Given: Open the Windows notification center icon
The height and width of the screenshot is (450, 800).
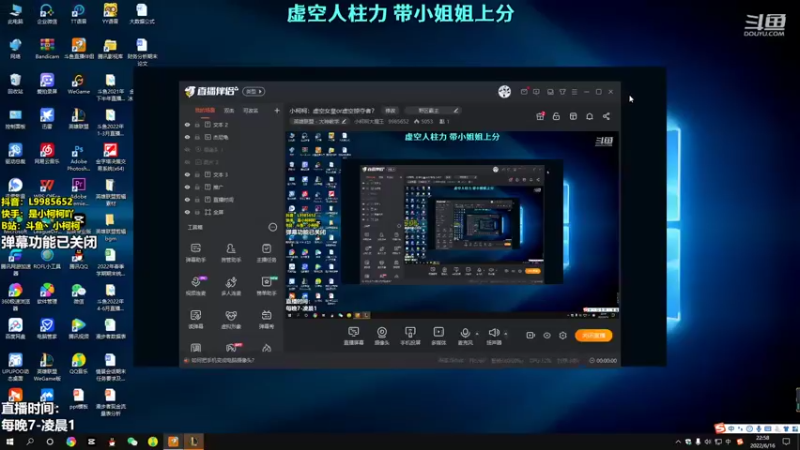Looking at the screenshot, I should [786, 442].
